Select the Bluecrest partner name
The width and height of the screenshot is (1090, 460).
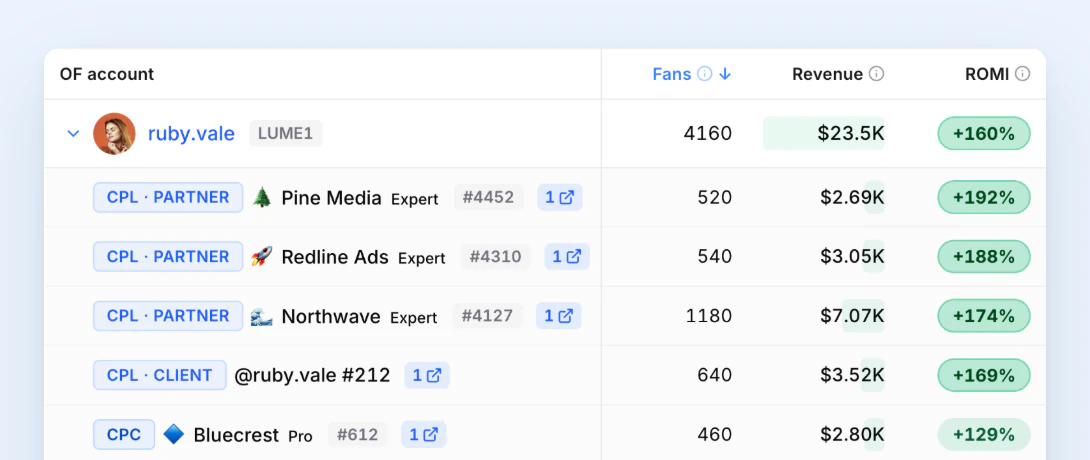coord(236,435)
